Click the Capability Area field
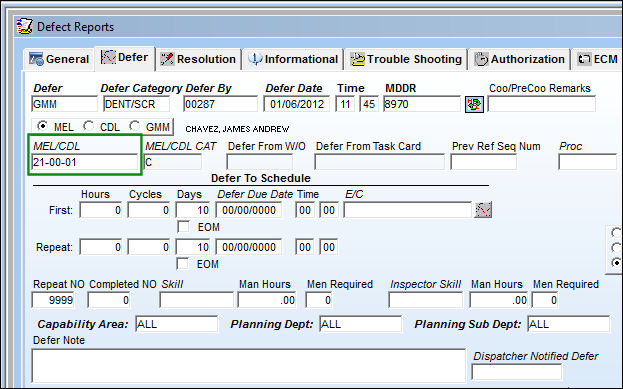The image size is (623, 389). [x=176, y=324]
